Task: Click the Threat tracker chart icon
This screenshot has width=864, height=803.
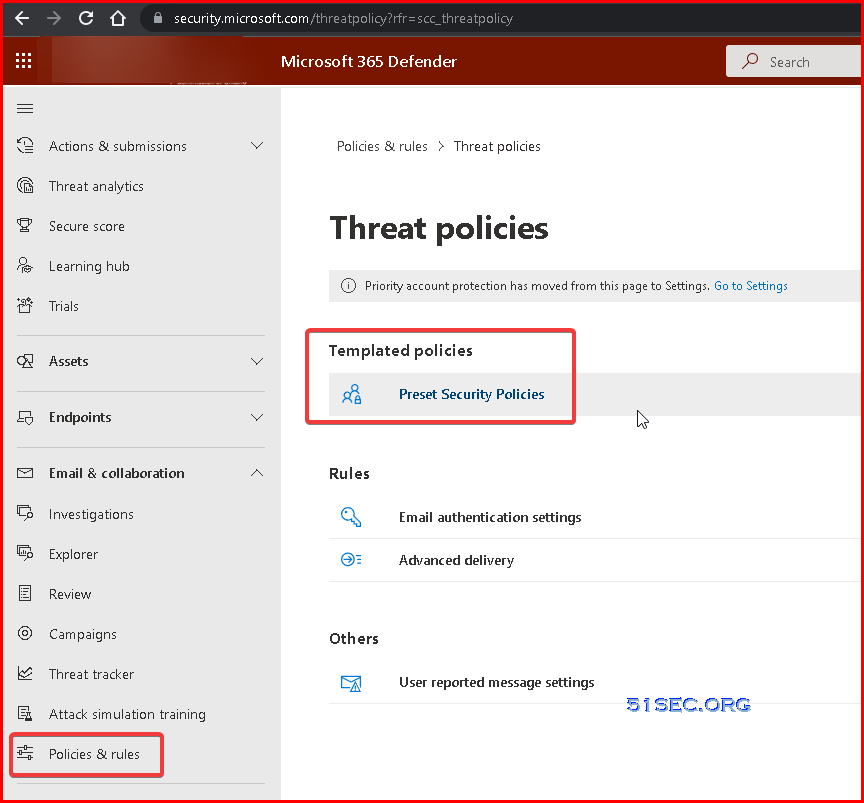Action: [25, 673]
